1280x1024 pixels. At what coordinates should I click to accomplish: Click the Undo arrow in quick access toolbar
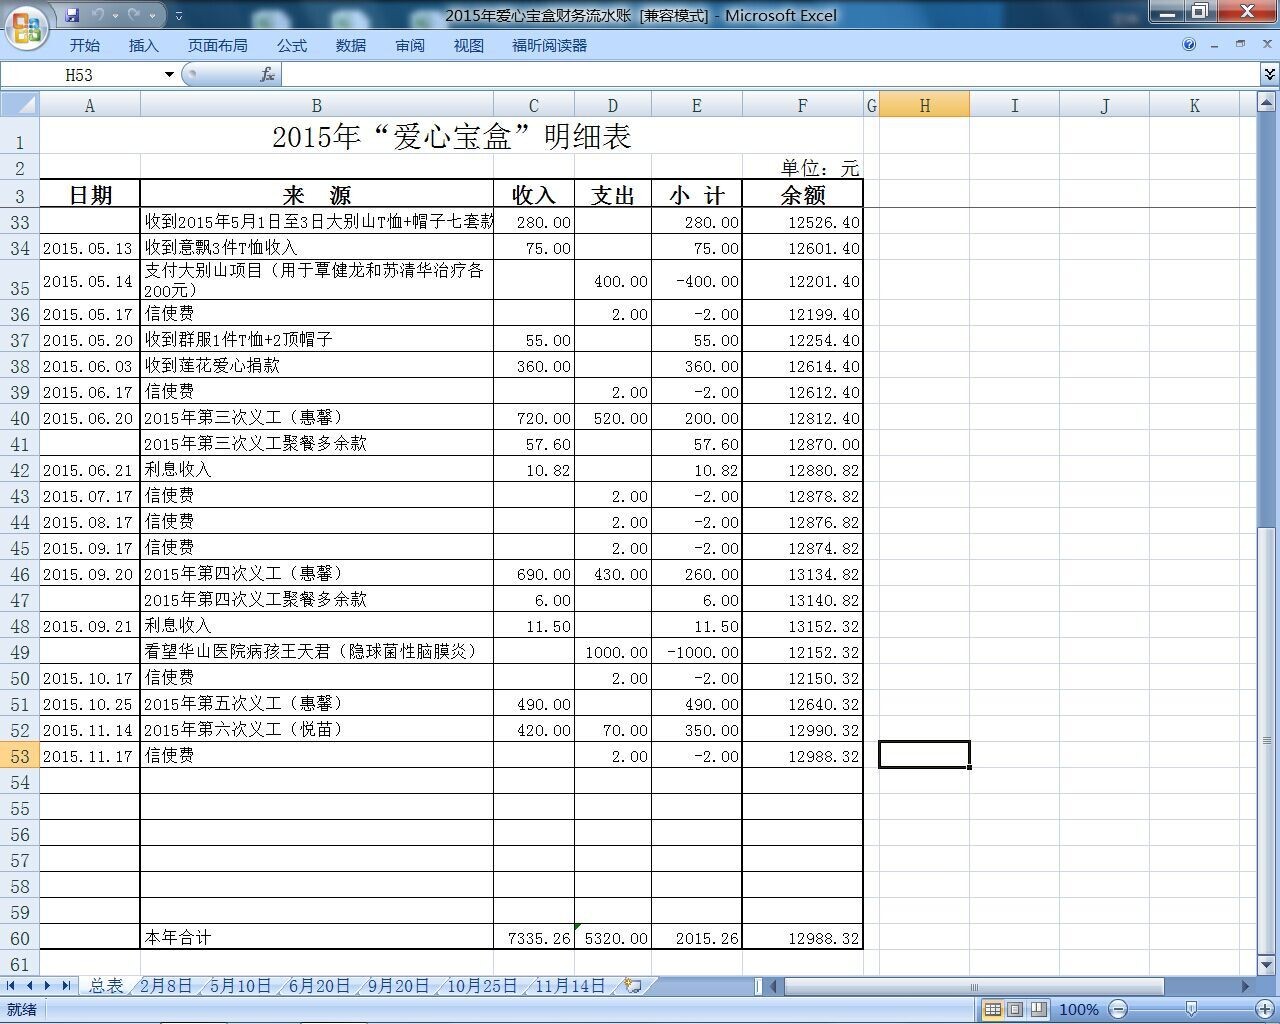pos(98,15)
